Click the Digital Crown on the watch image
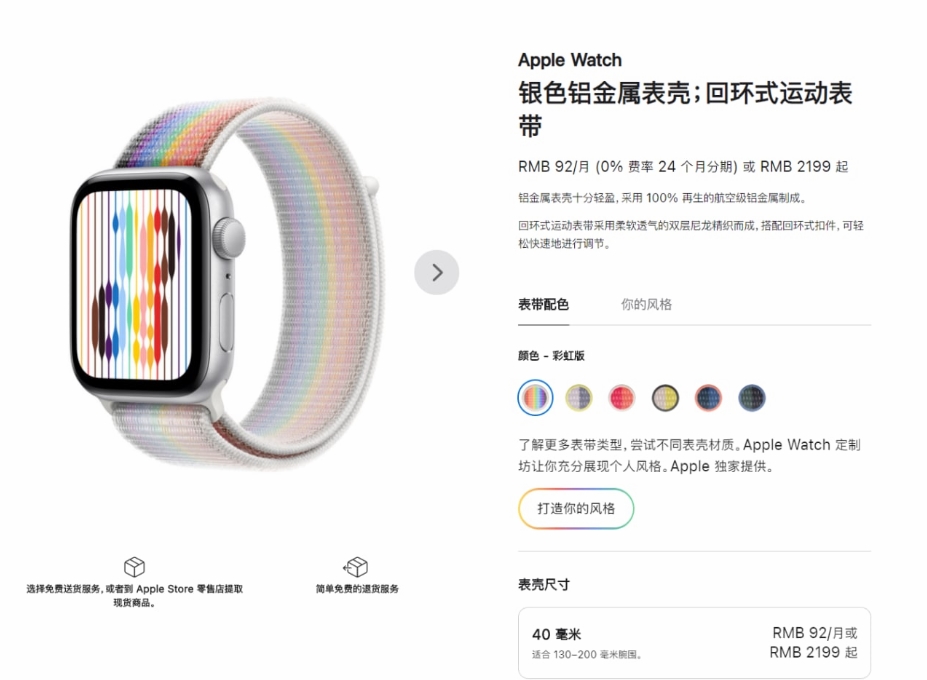The height and width of the screenshot is (680, 927). 229,238
